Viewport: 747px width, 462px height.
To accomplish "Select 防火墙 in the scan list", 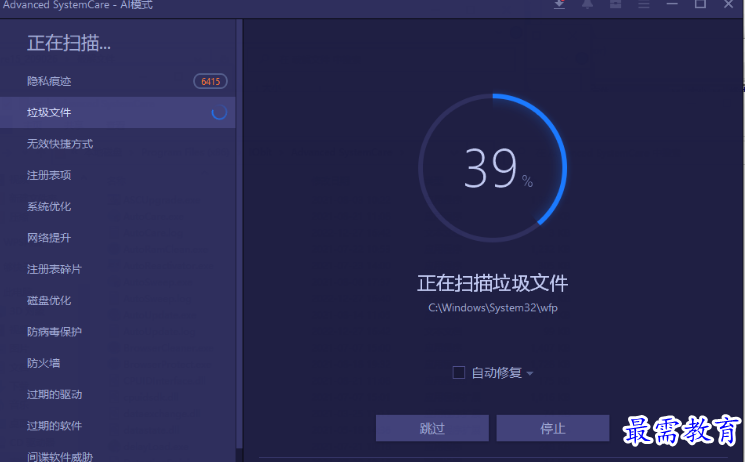I will coord(118,363).
